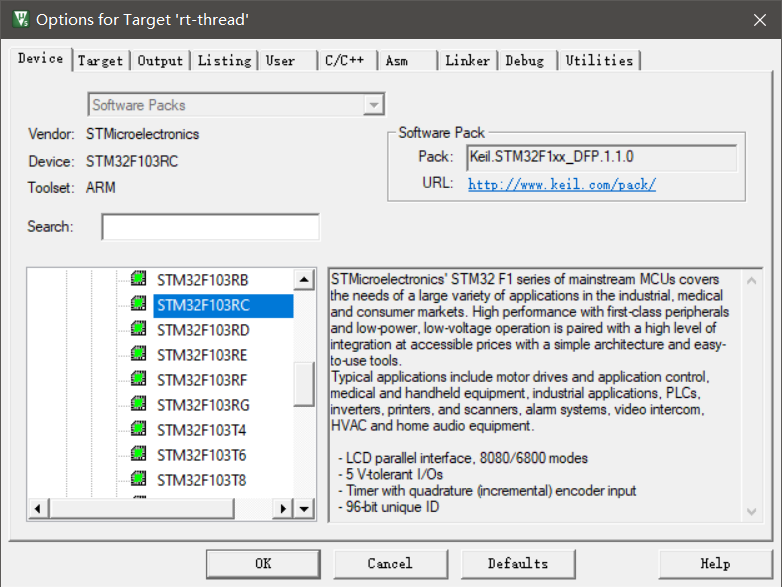Screen dimensions: 782x587
Task: Select the STM32F103RG device
Action: [x=203, y=405]
